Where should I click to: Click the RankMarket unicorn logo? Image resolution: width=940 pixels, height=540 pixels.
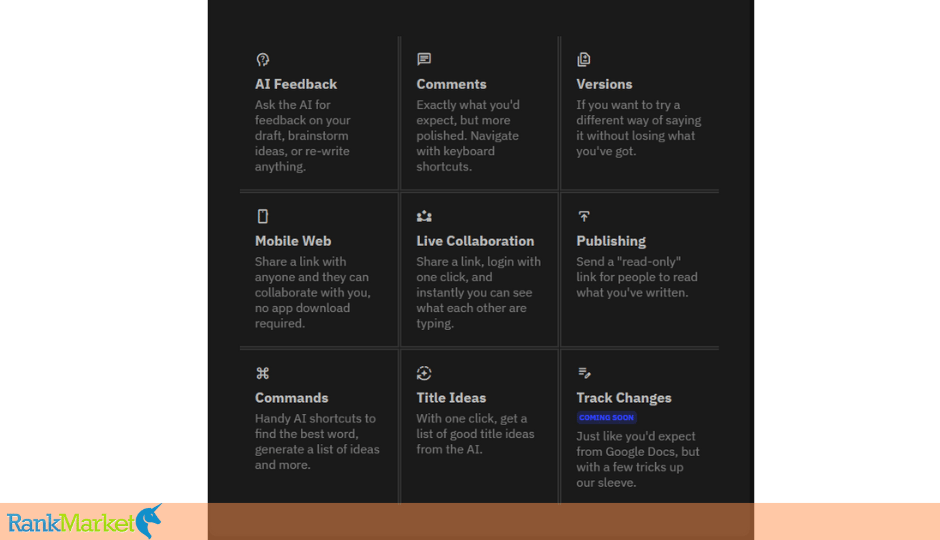[x=85, y=521]
